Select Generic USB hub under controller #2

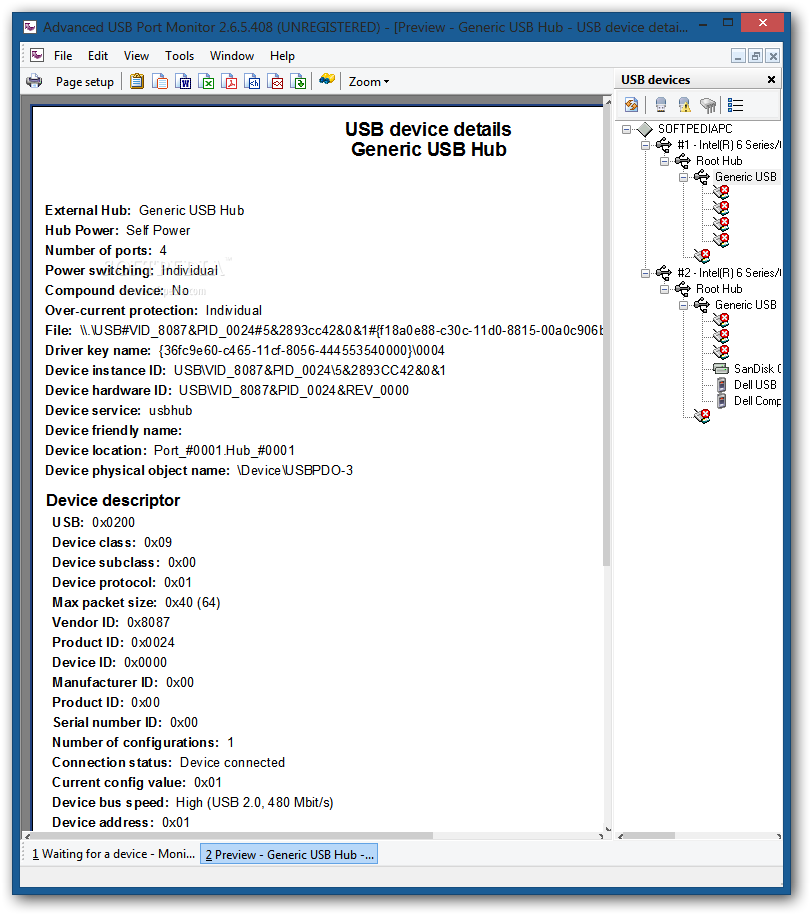746,305
